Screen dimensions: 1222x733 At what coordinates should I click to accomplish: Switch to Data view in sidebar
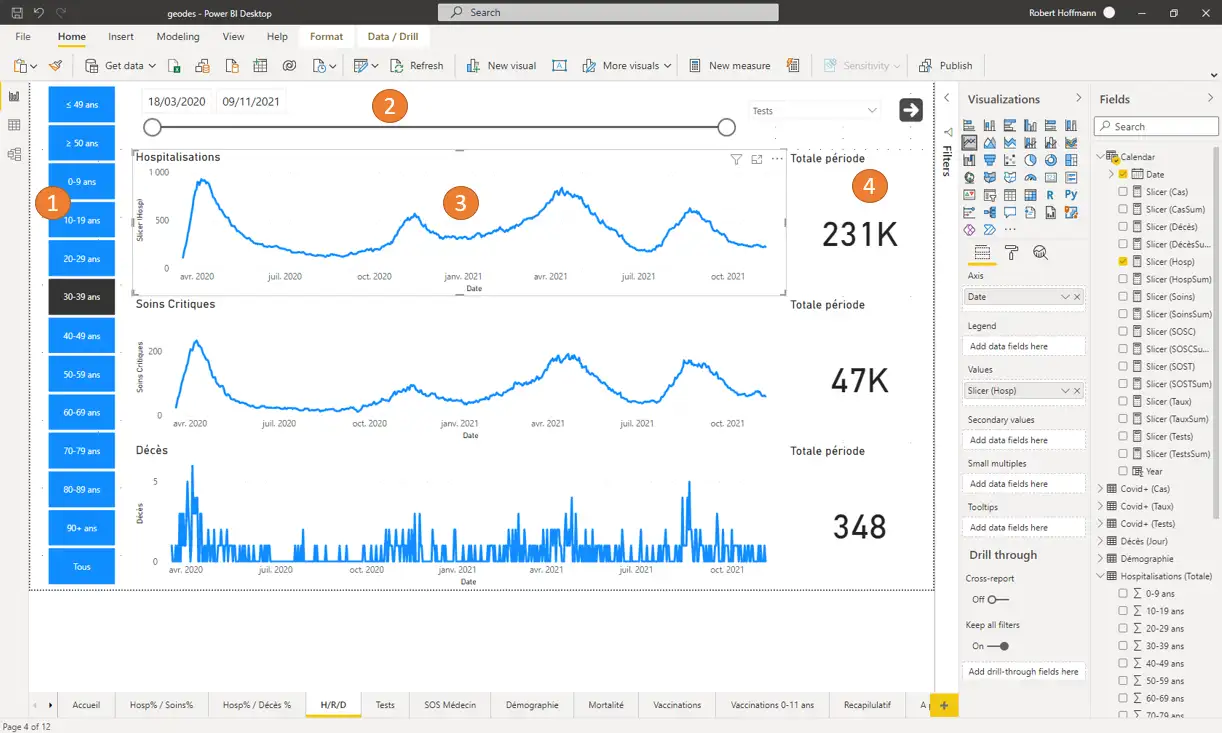[x=14, y=125]
